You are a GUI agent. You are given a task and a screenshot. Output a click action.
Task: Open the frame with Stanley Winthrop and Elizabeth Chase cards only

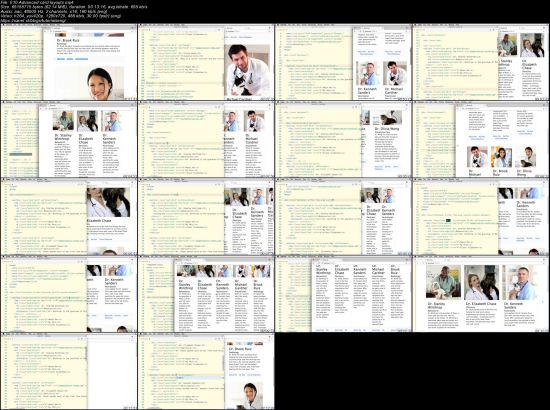(481, 62)
